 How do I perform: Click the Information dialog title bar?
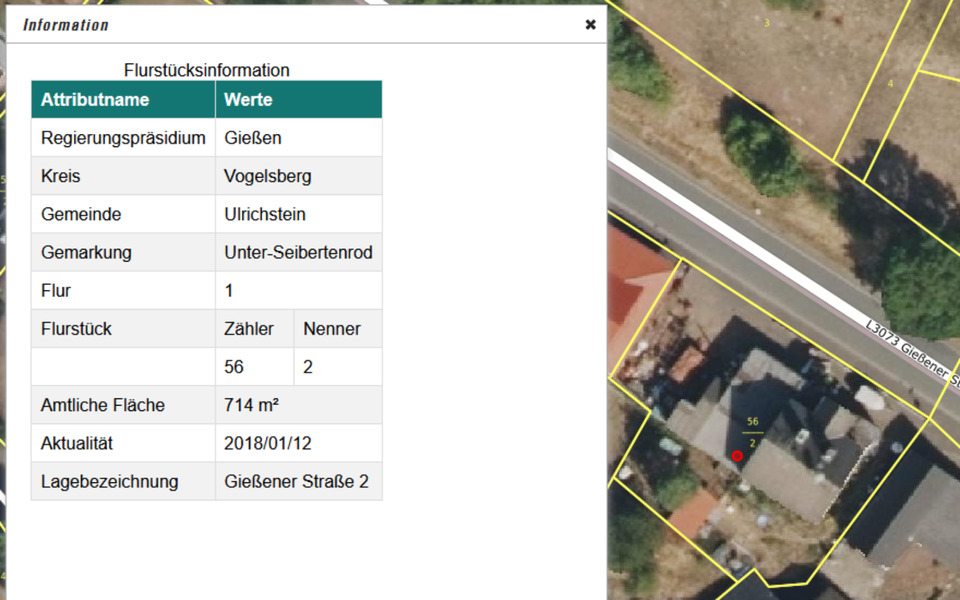tap(300, 25)
